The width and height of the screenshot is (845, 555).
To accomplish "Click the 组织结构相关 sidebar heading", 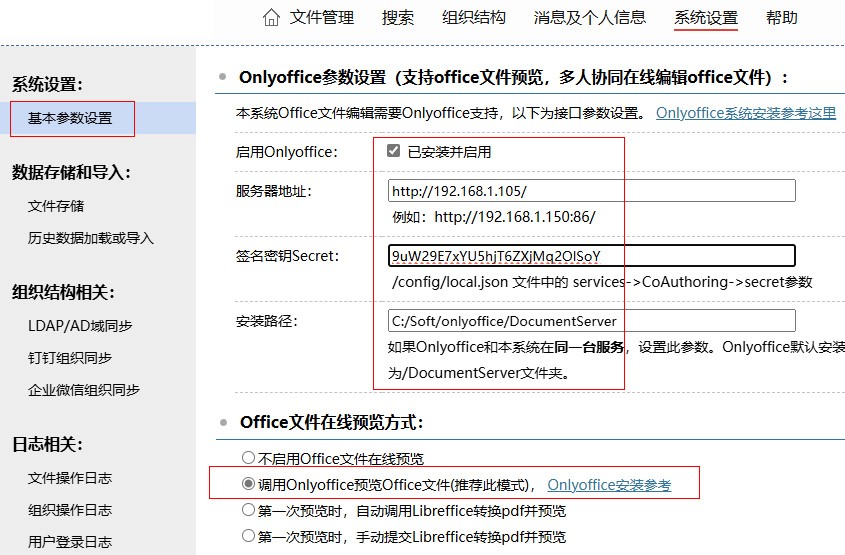I will pyautogui.click(x=64, y=293).
